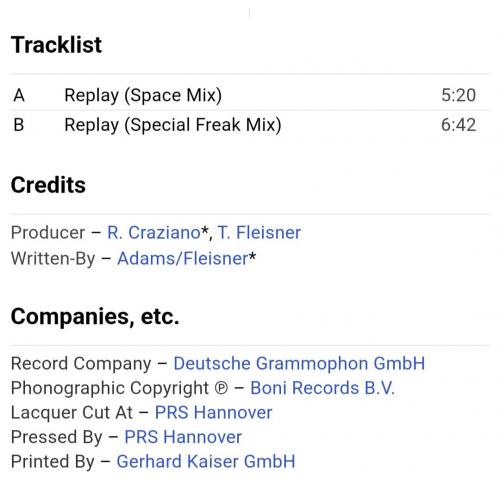The image size is (500, 500).
Task: Open the Gerhard Kaiser GmbH link
Action: tap(206, 462)
